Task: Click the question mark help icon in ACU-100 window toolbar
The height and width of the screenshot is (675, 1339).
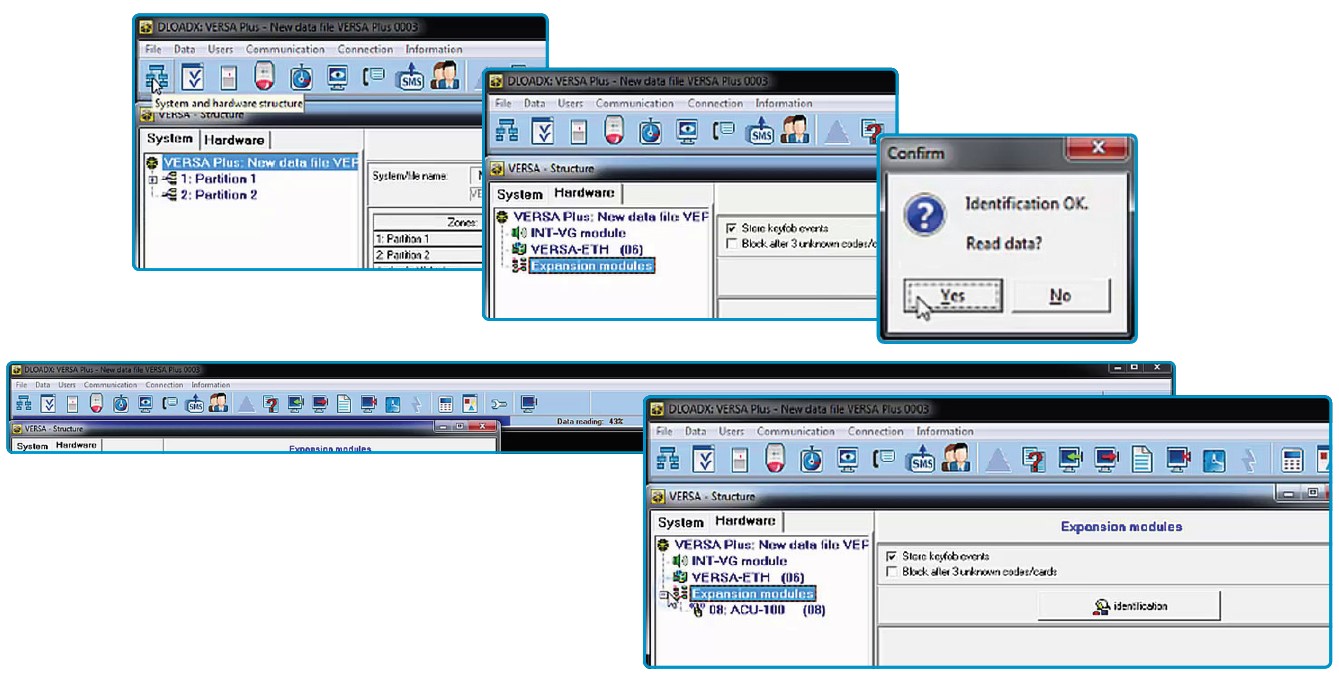Action: (x=1034, y=460)
